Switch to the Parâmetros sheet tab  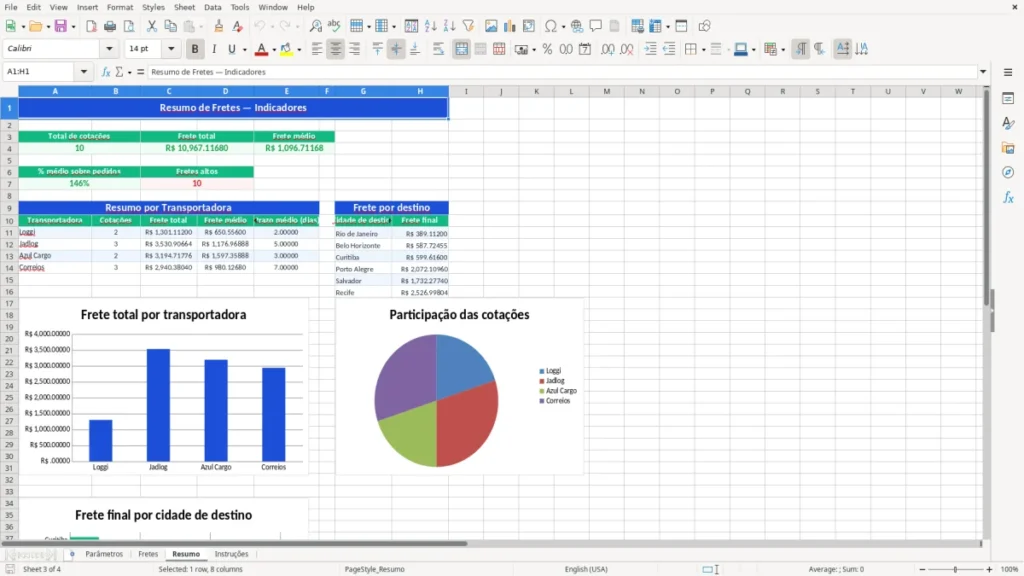pyautogui.click(x=104, y=554)
